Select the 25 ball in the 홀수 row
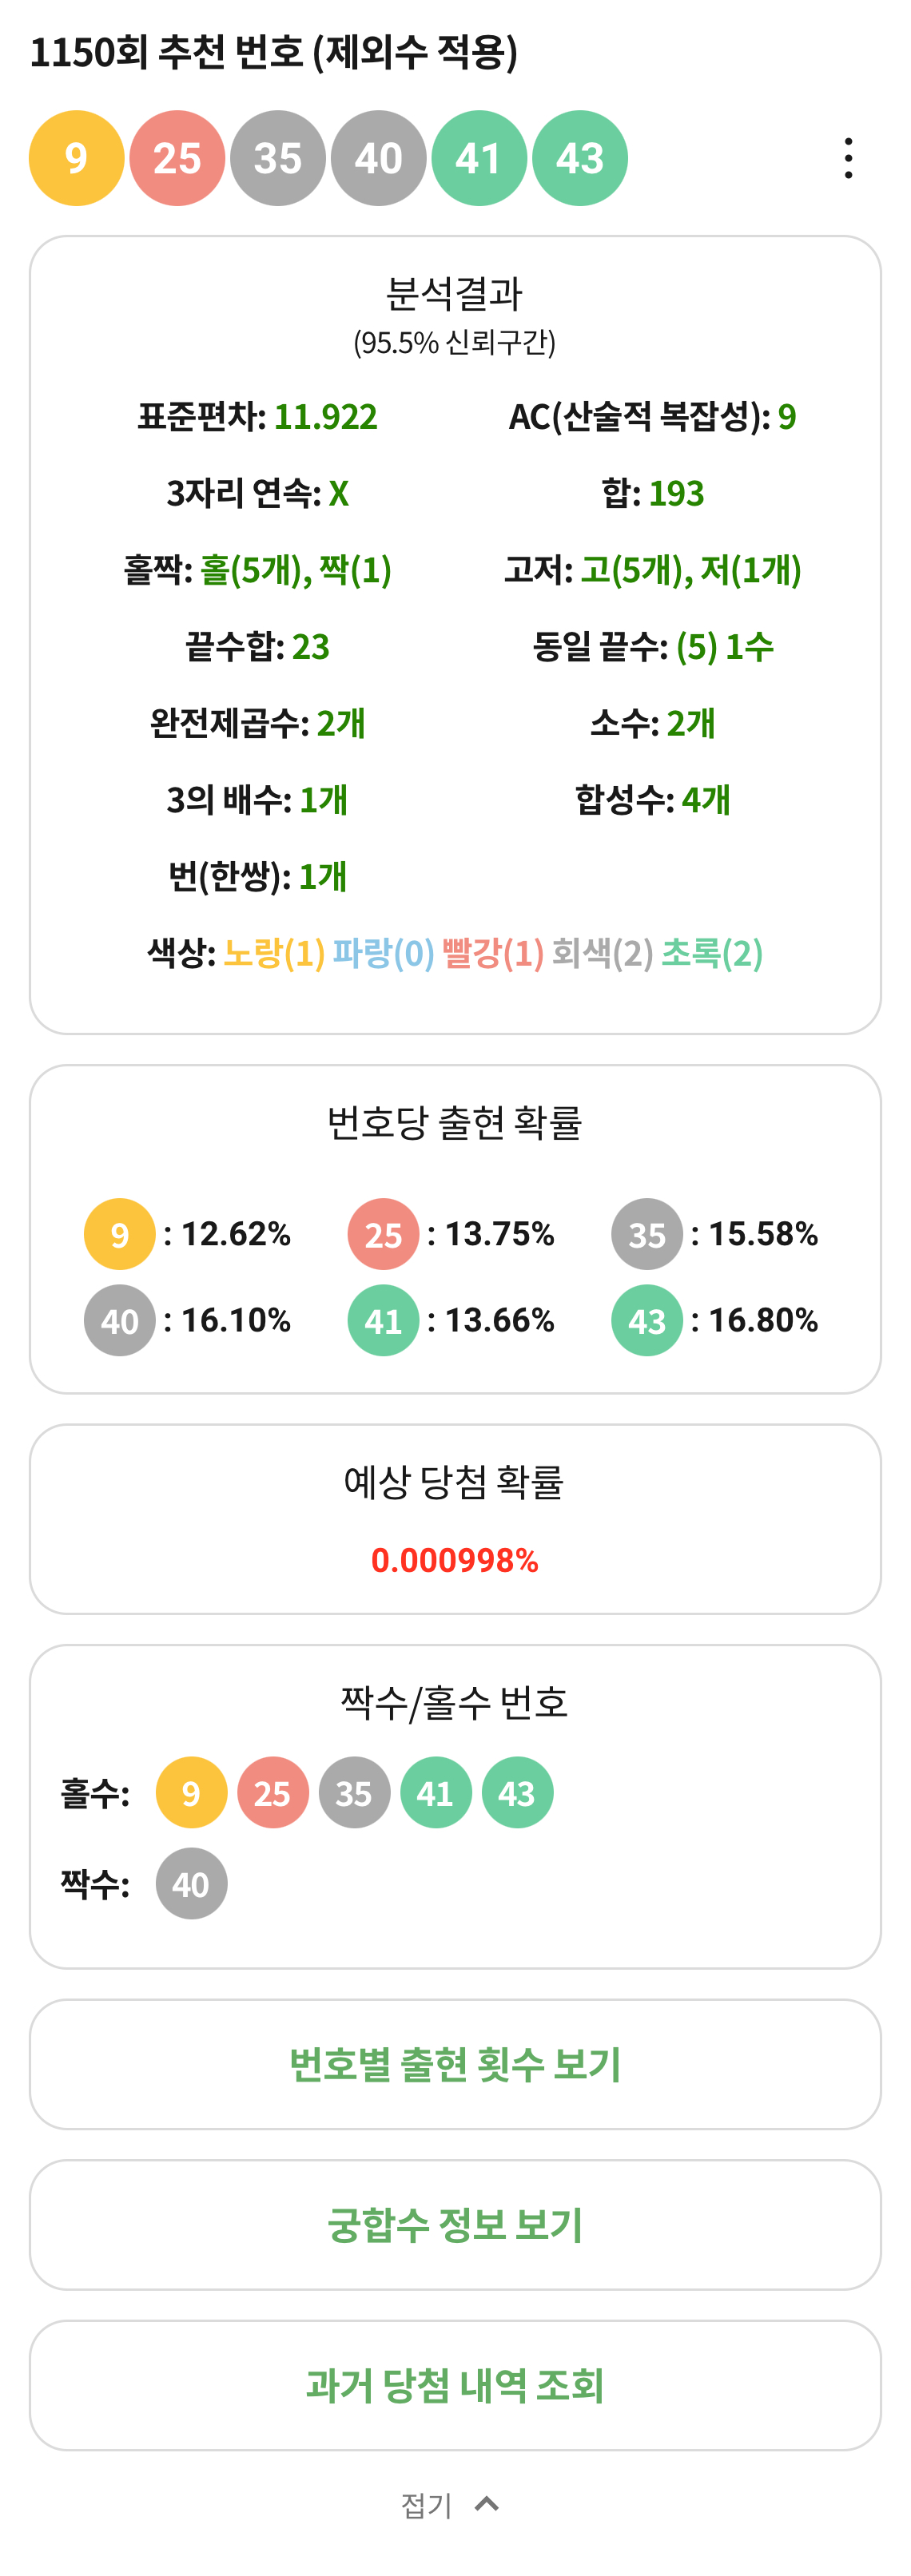 (272, 1793)
